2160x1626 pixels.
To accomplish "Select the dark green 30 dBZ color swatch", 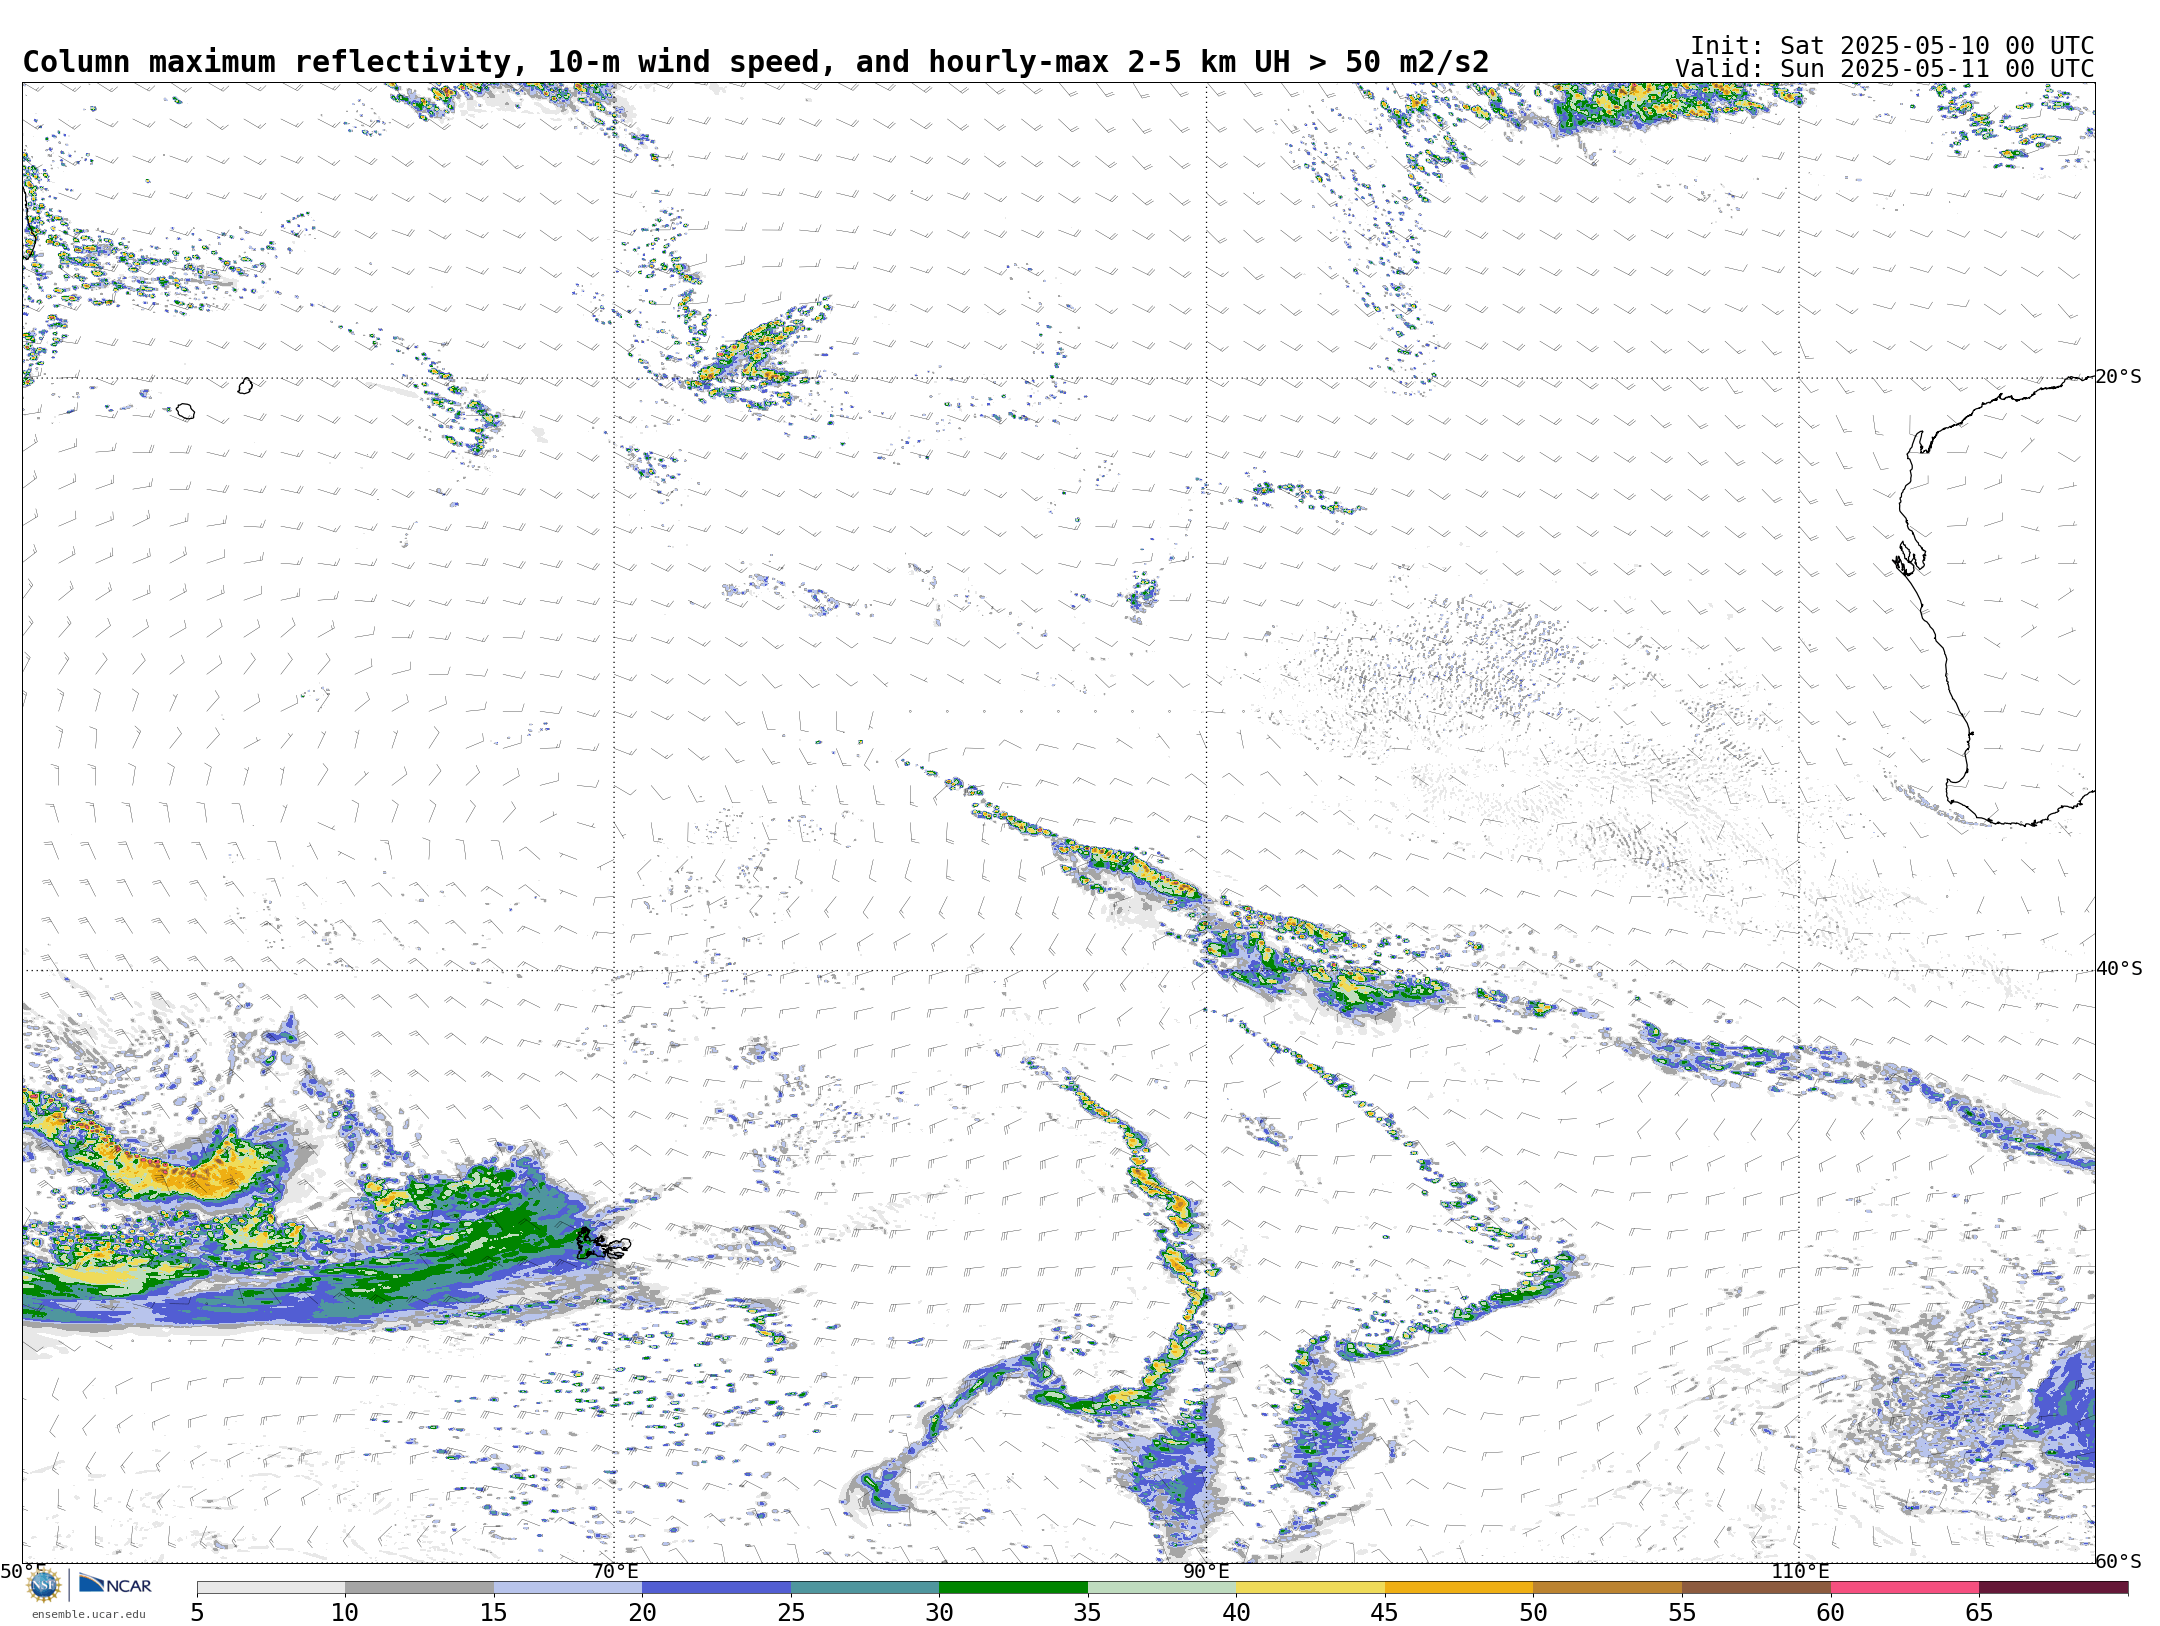I will [x=1013, y=1588].
